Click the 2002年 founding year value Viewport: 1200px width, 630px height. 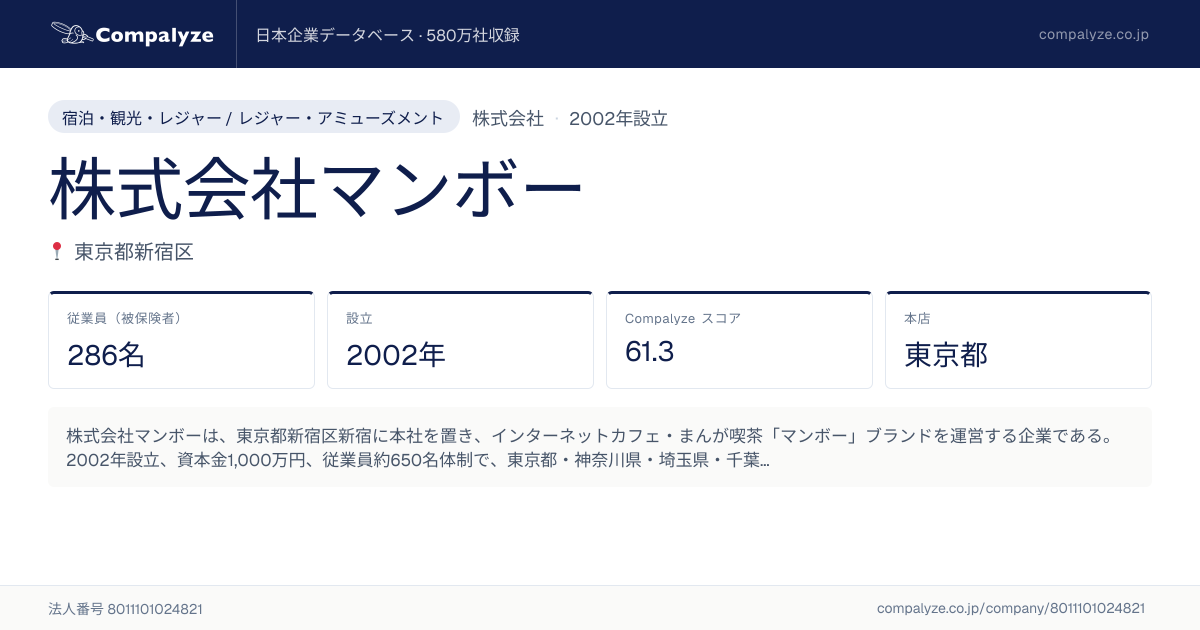(x=396, y=355)
